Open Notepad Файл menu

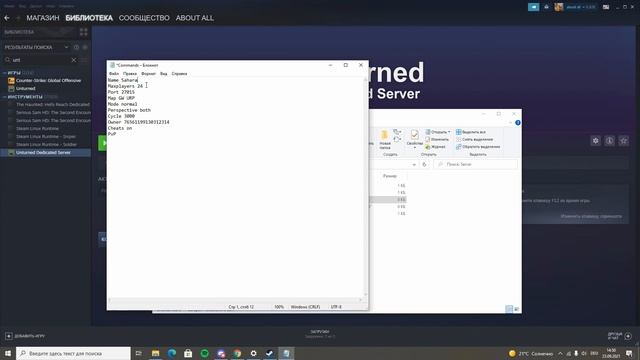click(x=114, y=74)
